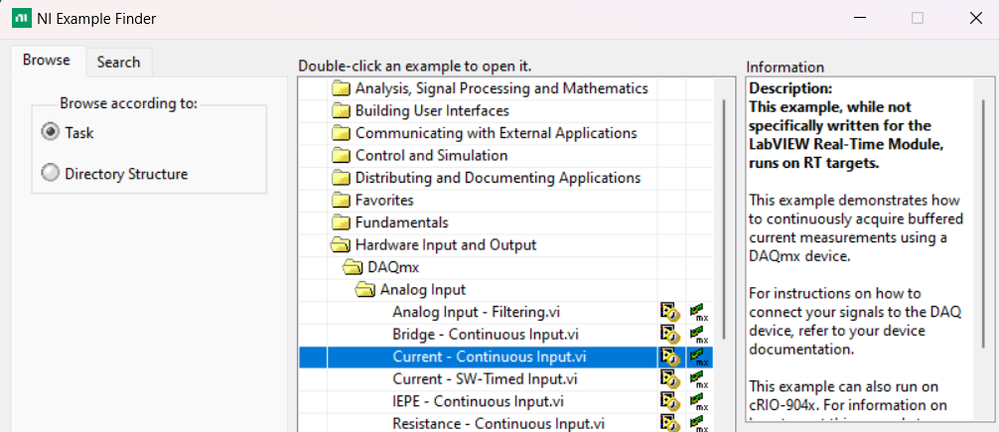Click Communicating with External Applications folder icon

[341, 133]
